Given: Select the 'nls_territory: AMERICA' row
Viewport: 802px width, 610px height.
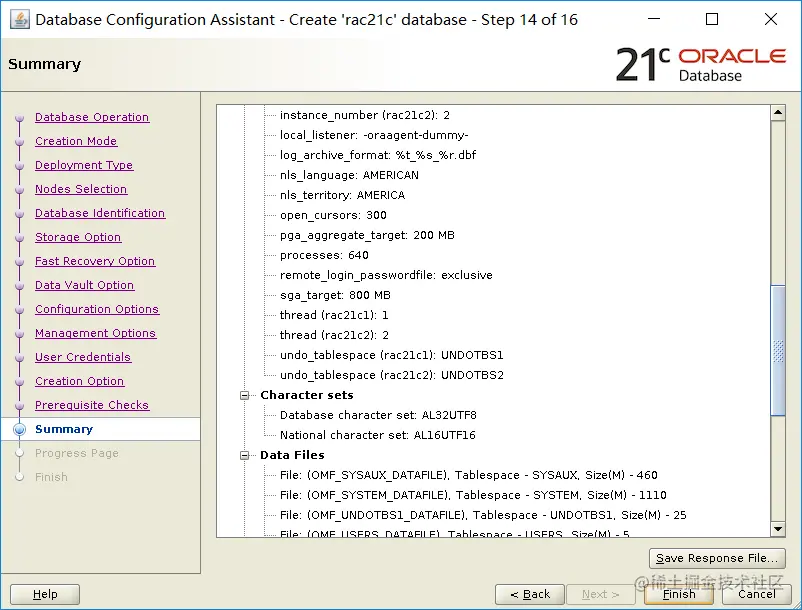Looking at the screenshot, I should (x=342, y=195).
